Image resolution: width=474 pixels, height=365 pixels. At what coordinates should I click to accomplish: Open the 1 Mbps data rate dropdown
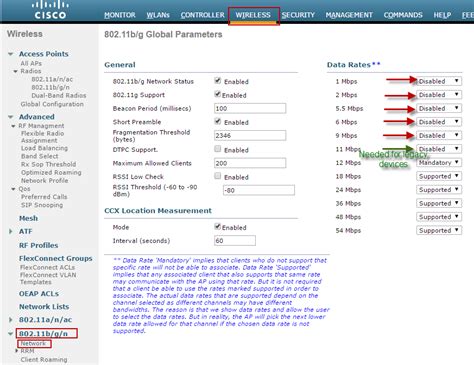[439, 81]
